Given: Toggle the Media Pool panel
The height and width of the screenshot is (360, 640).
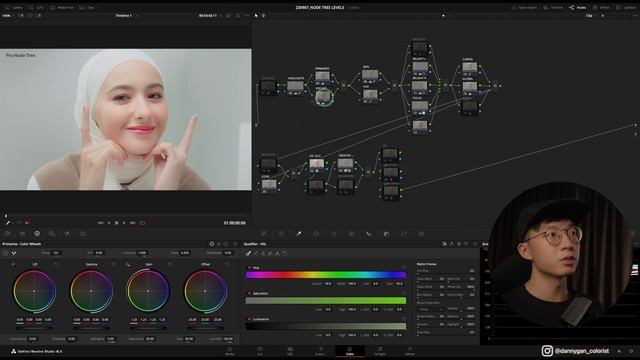Looking at the screenshot, I should tap(62, 7).
